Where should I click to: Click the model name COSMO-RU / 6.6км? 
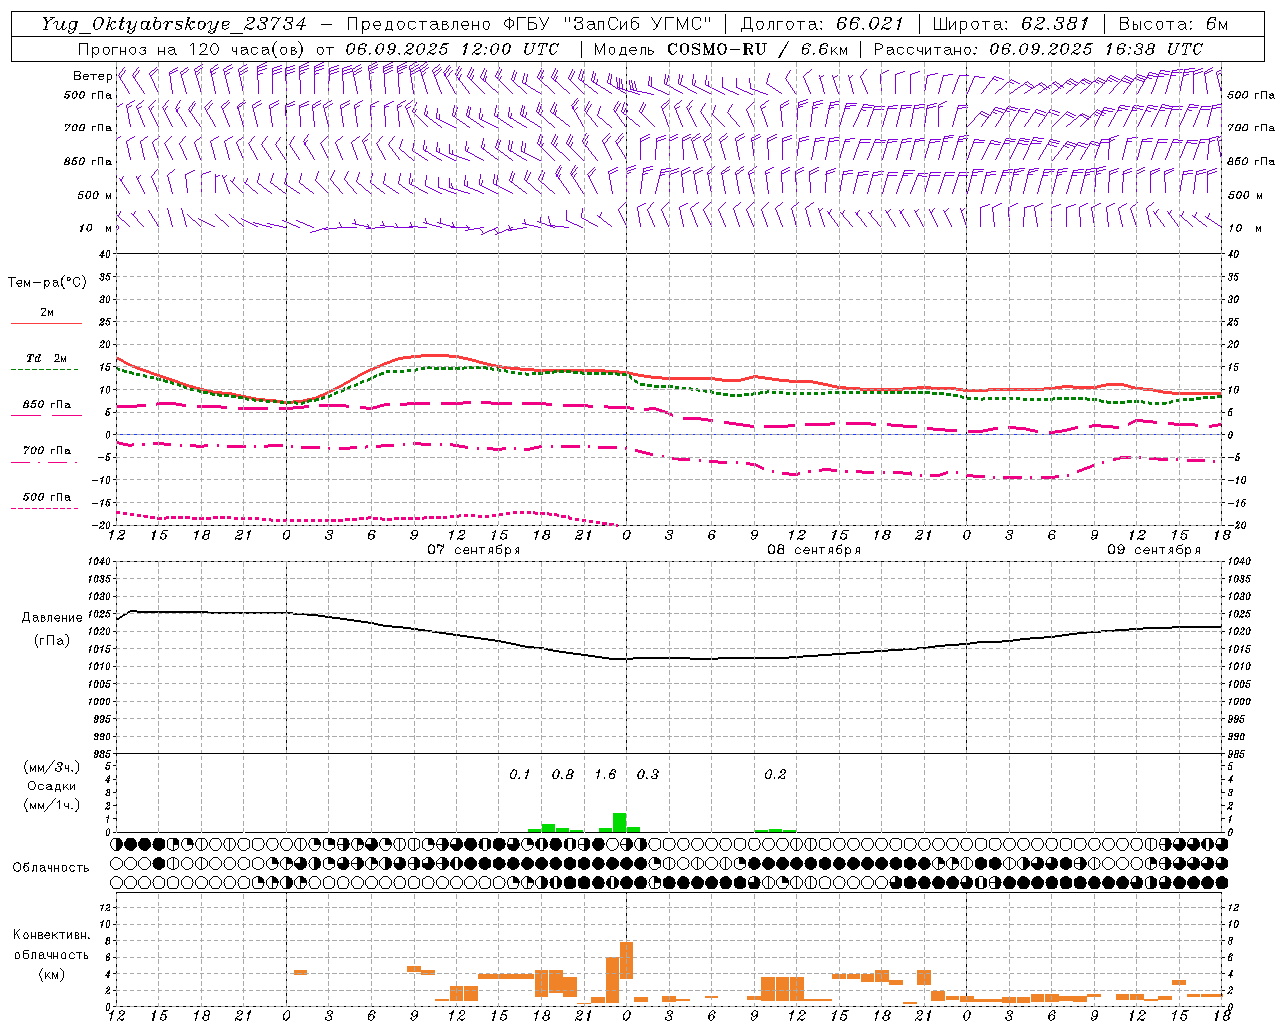pos(757,49)
